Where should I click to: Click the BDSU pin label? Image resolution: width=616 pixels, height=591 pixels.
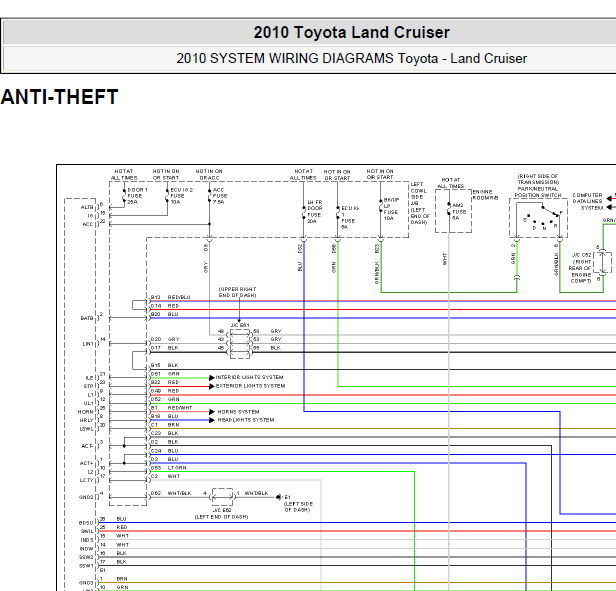pyautogui.click(x=86, y=523)
